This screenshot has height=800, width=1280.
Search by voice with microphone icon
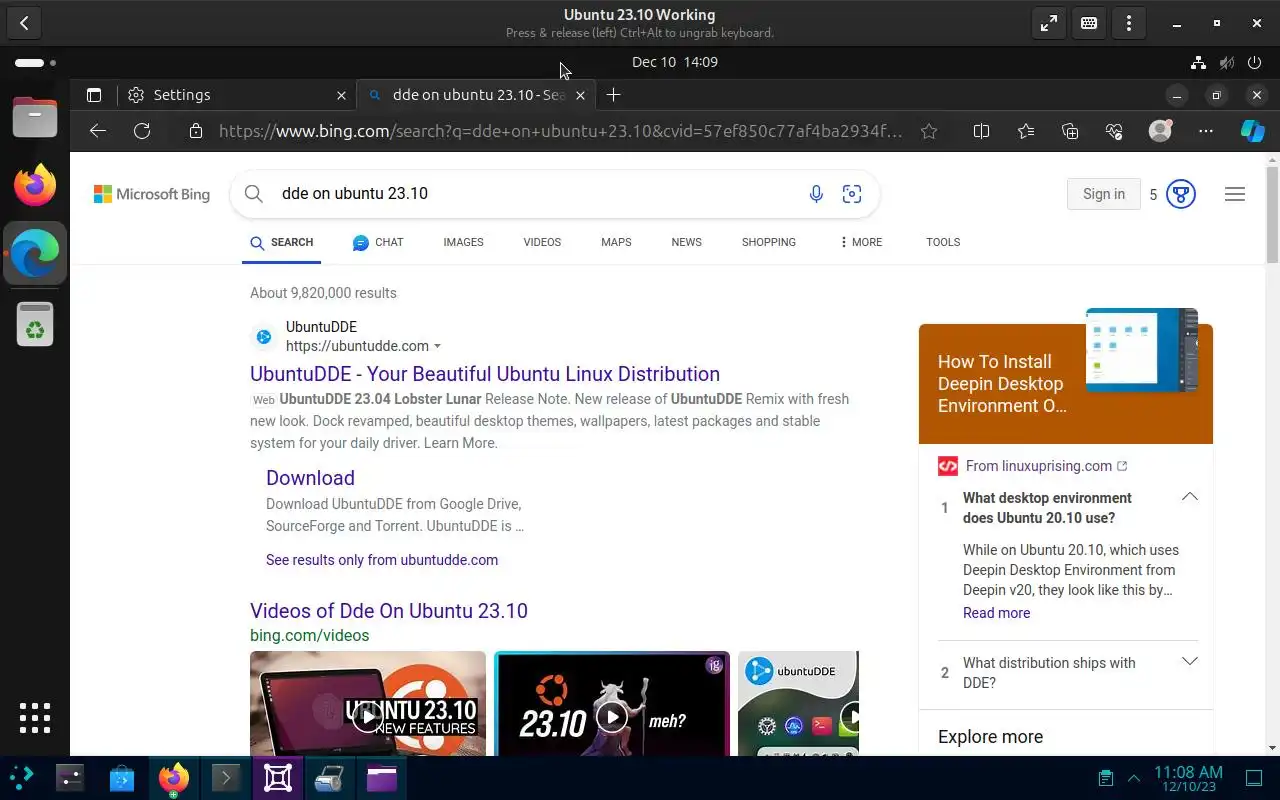816,194
